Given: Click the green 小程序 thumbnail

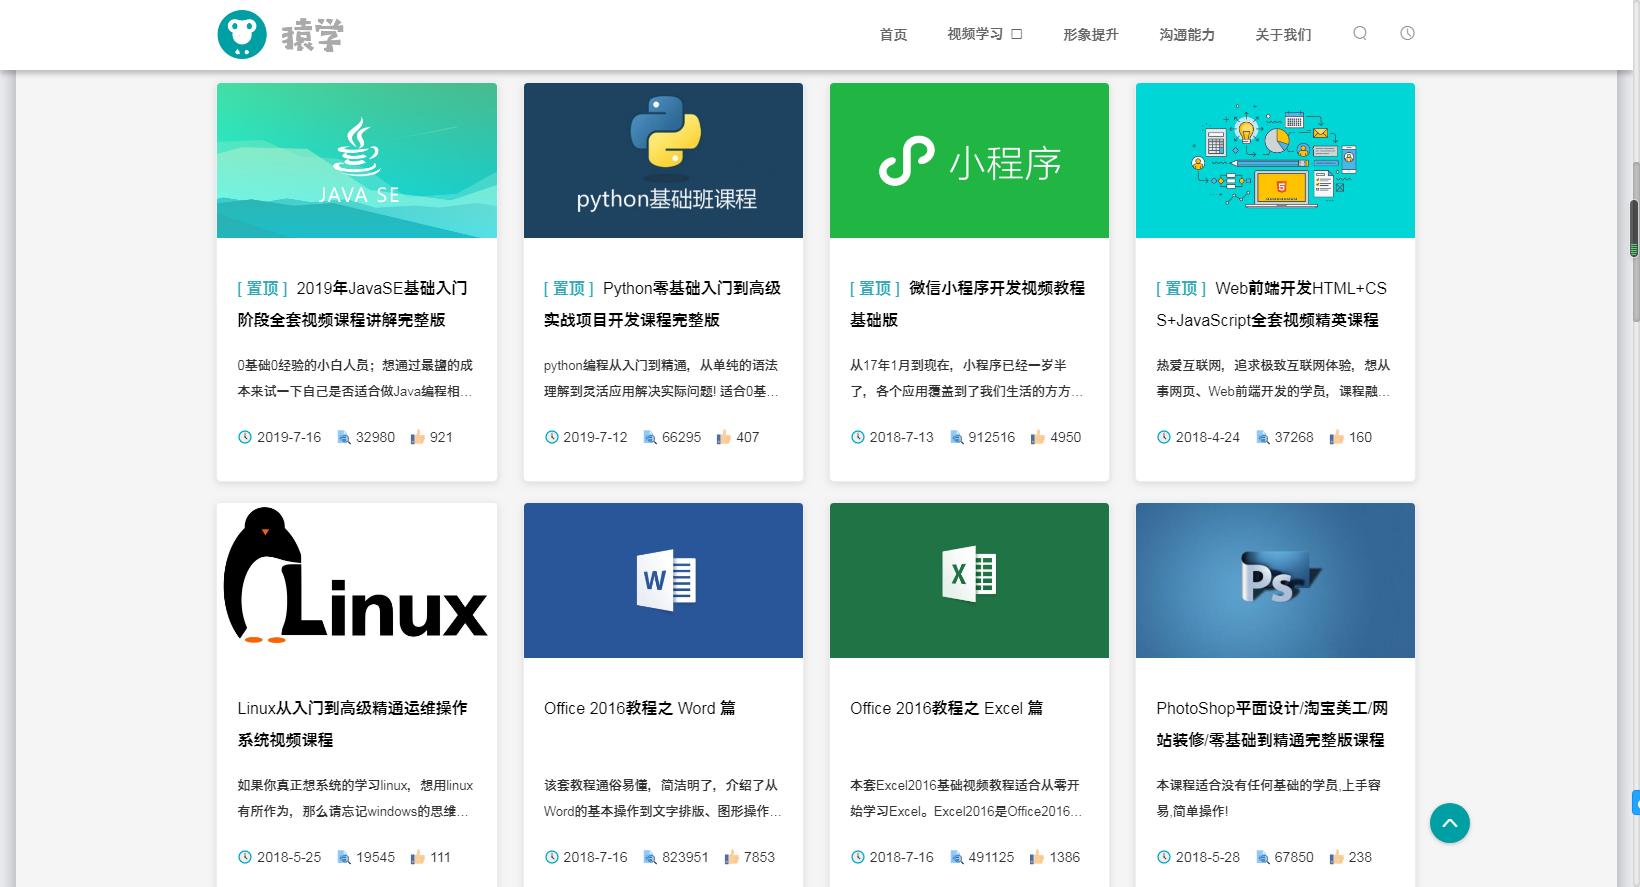Looking at the screenshot, I should [x=969, y=160].
